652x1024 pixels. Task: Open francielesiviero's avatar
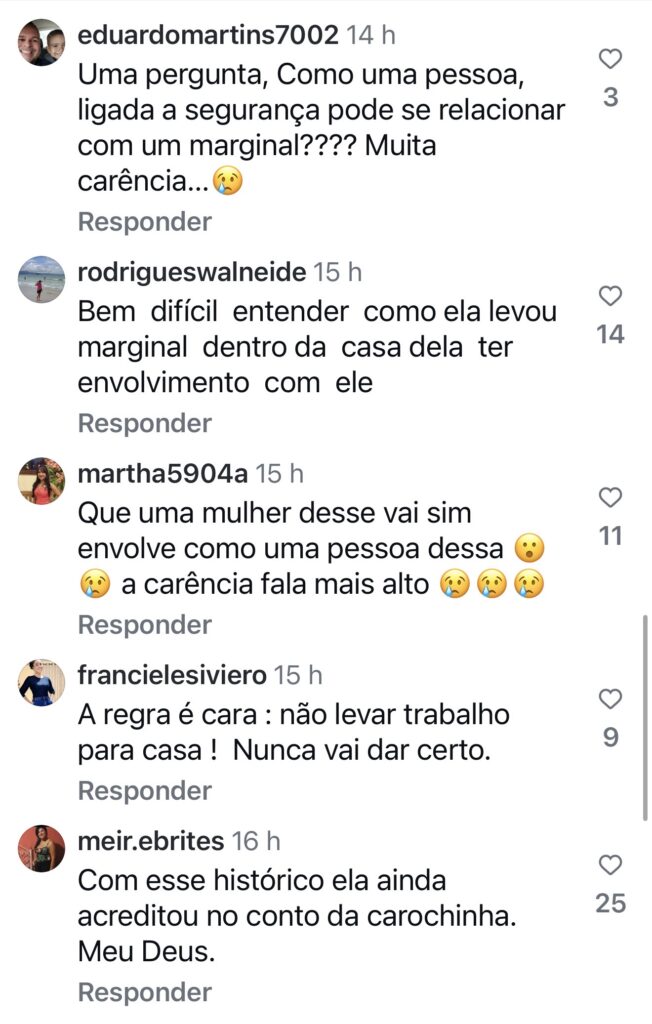tap(42, 683)
